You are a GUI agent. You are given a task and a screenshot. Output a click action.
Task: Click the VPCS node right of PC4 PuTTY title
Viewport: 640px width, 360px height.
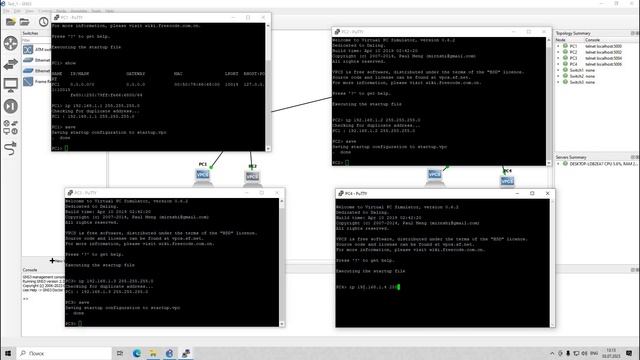pyautogui.click(x=507, y=180)
